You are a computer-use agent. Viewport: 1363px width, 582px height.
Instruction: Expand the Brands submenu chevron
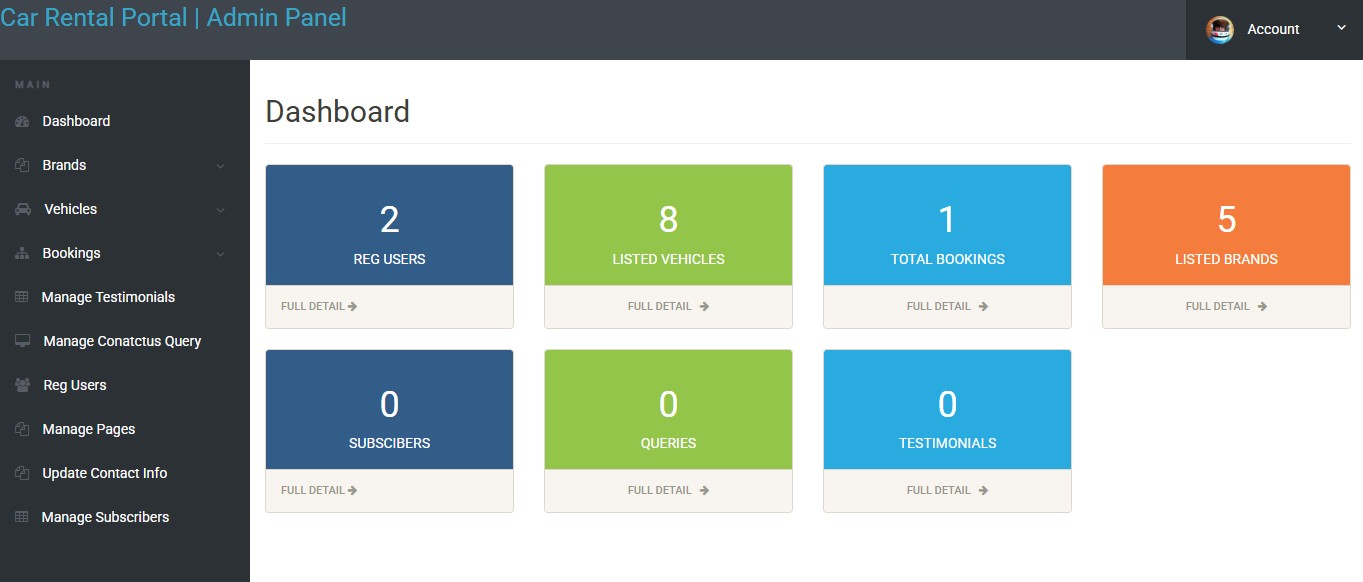(221, 166)
